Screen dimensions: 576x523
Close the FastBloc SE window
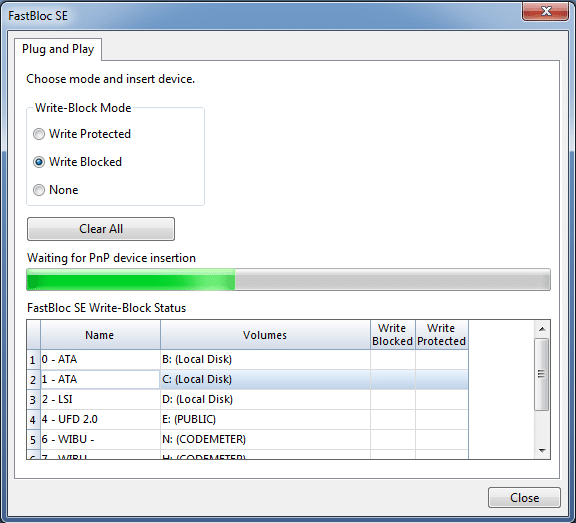(x=546, y=11)
